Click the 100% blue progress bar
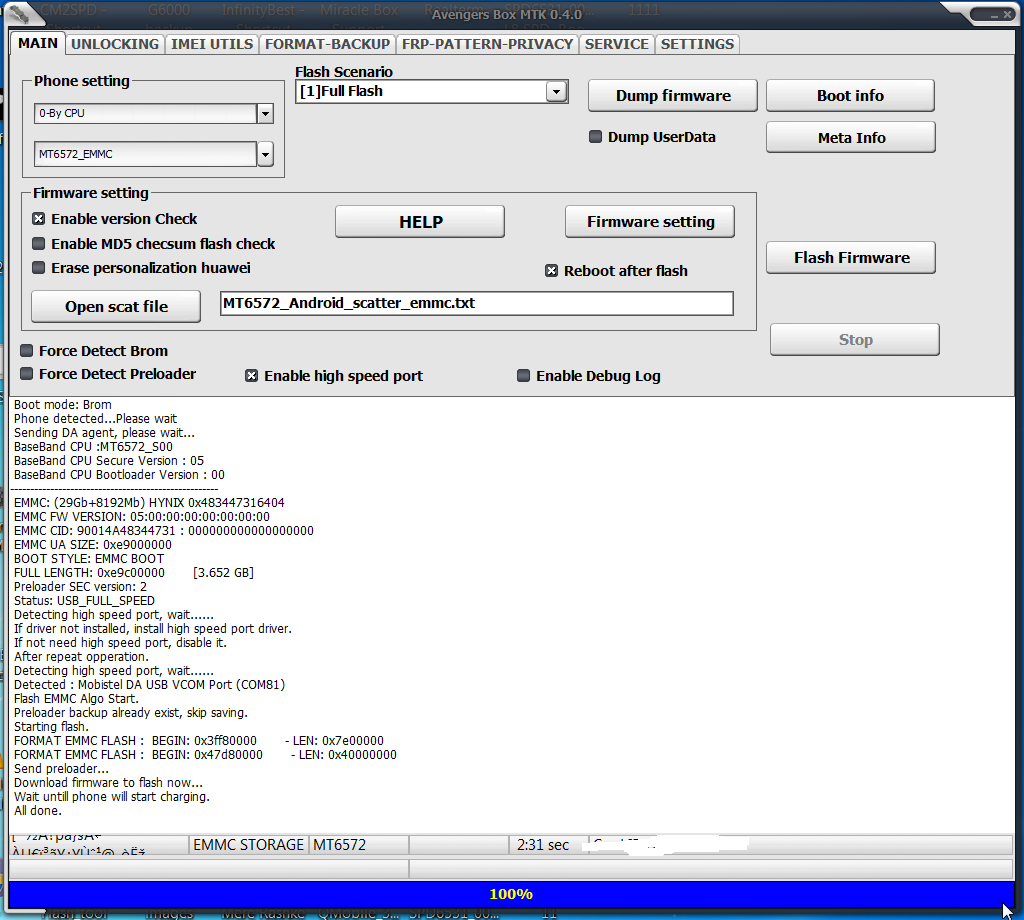Viewport: 1024px width, 920px height. (511, 894)
